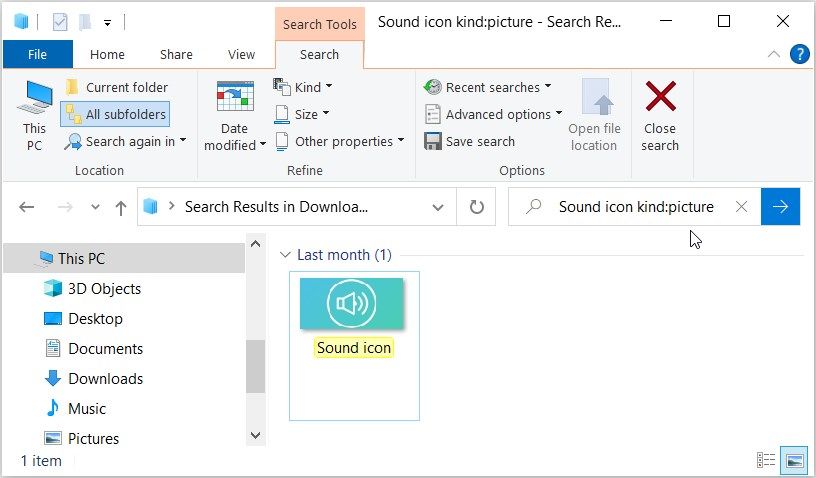
Task: Open Advanced options menu
Action: pos(495,114)
